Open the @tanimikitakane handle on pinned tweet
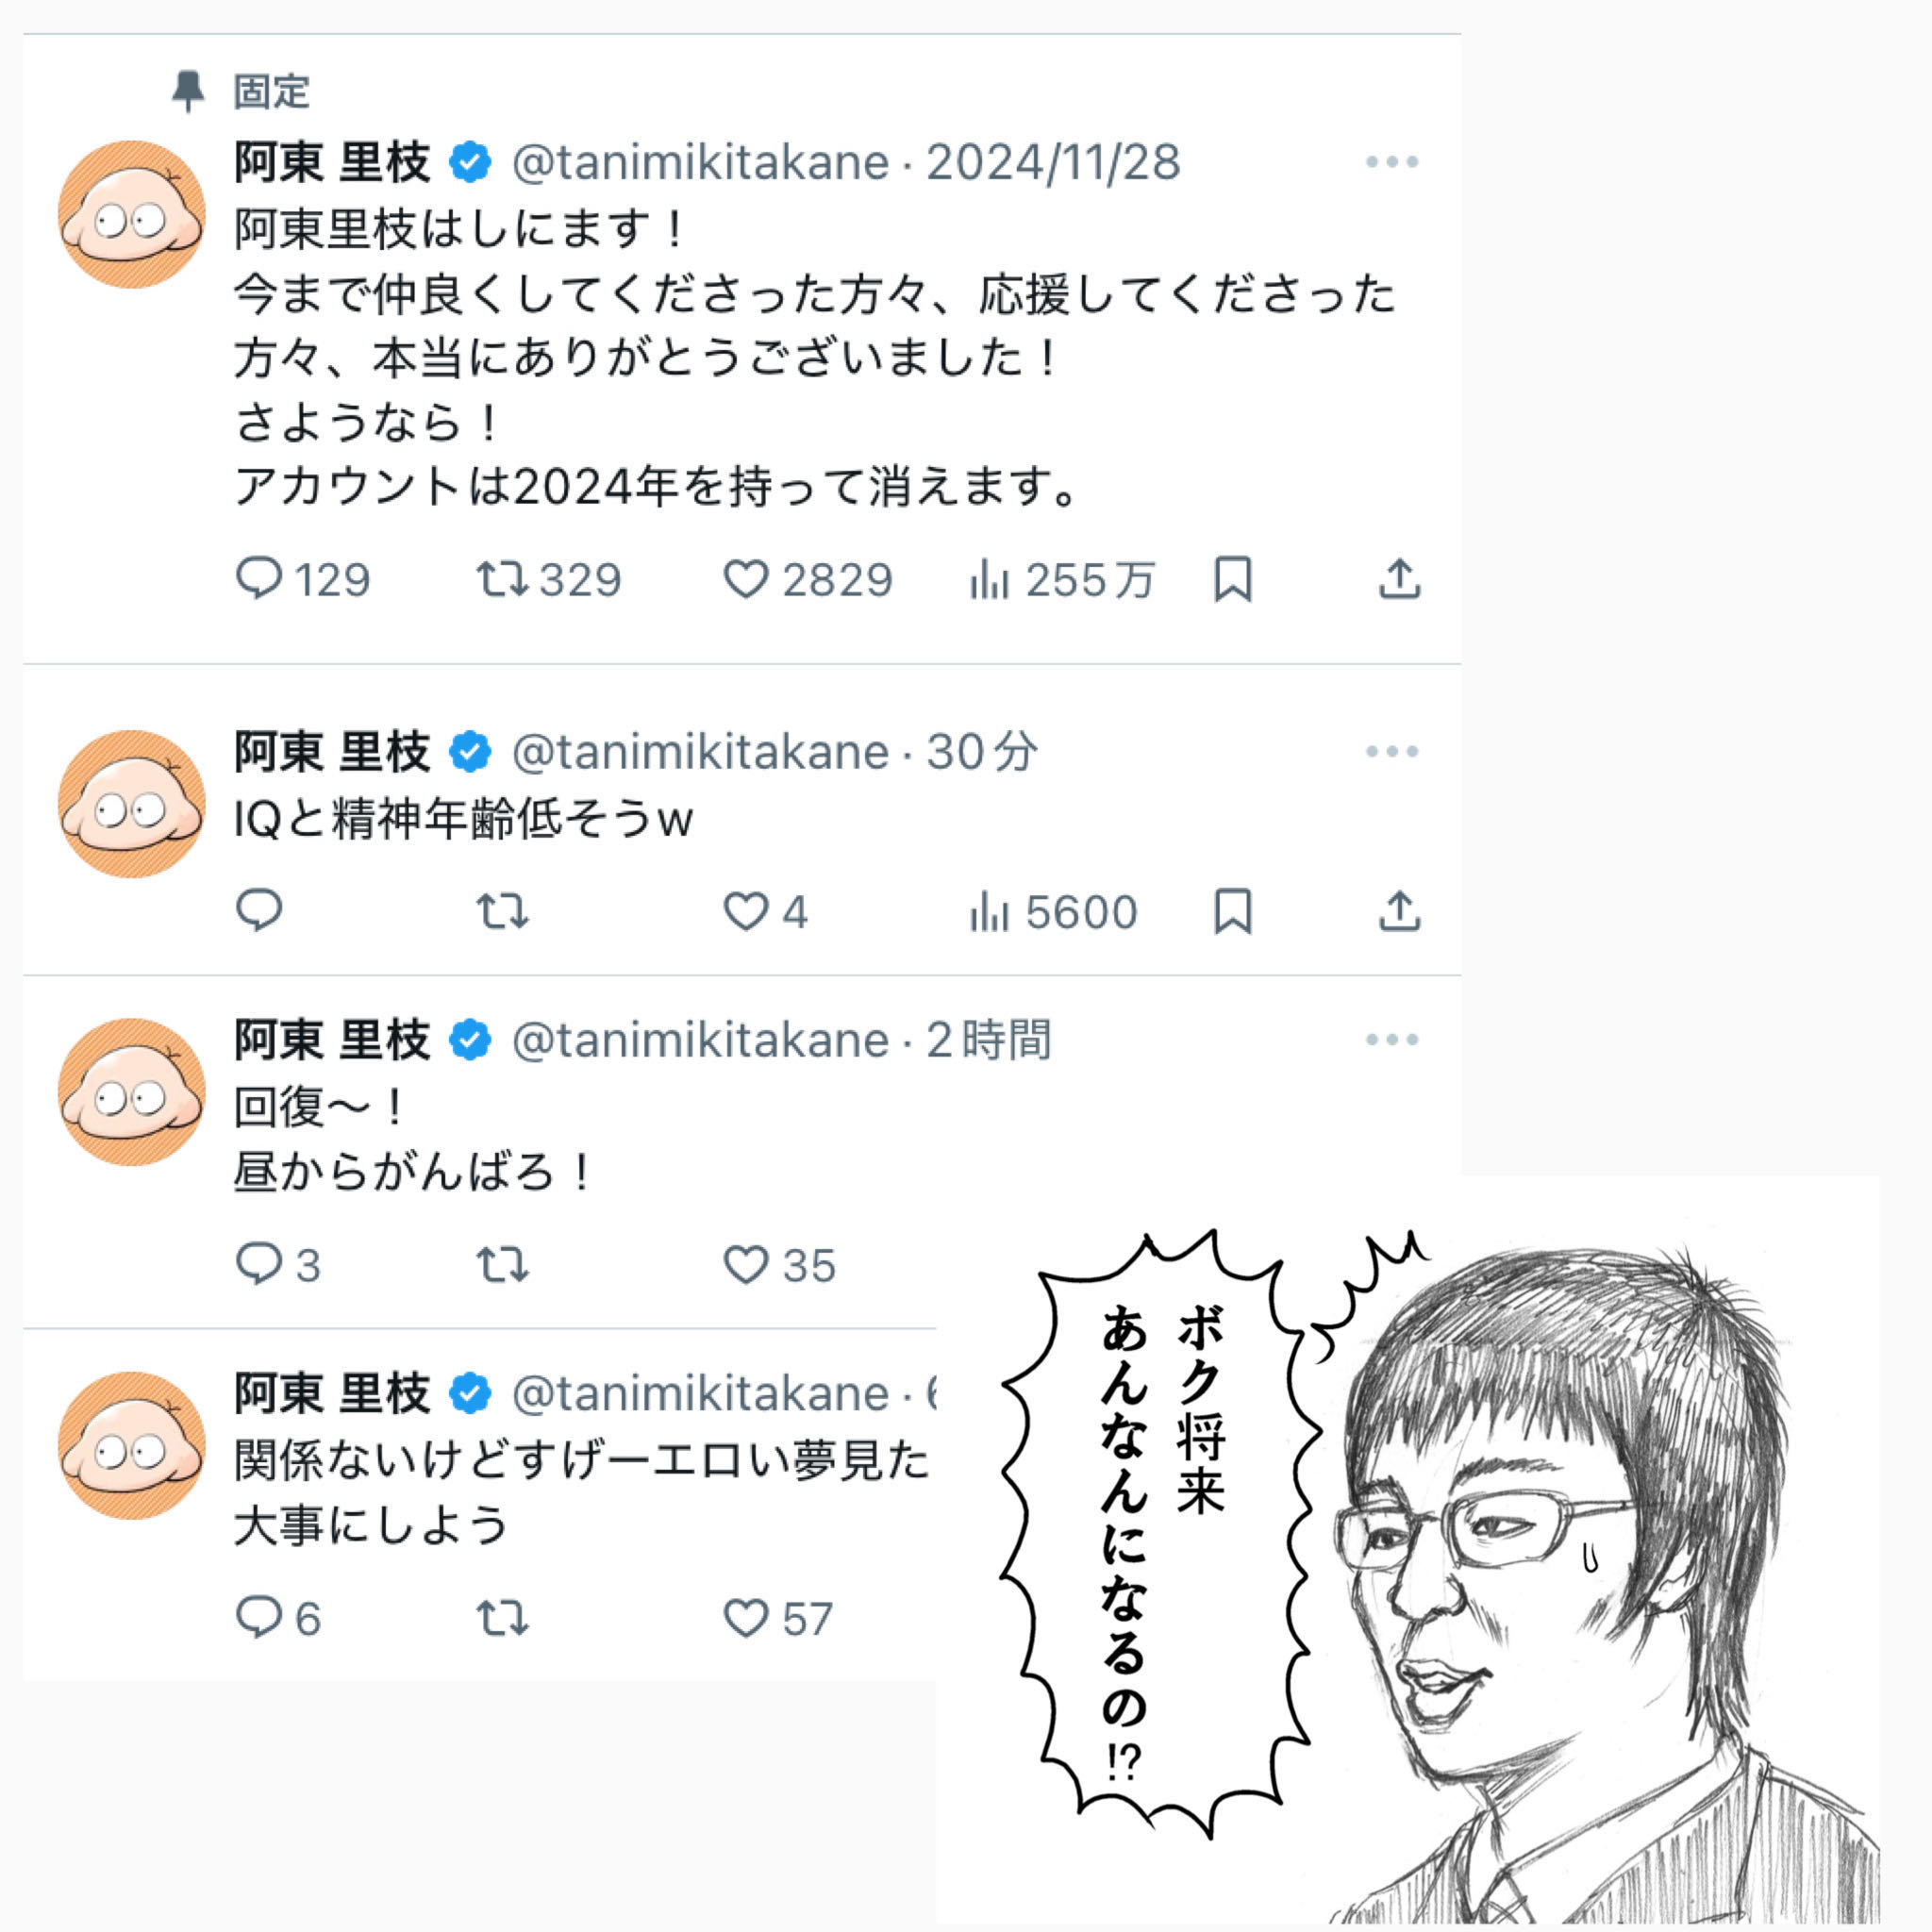Viewport: 1932px width, 1932px height. click(x=700, y=162)
